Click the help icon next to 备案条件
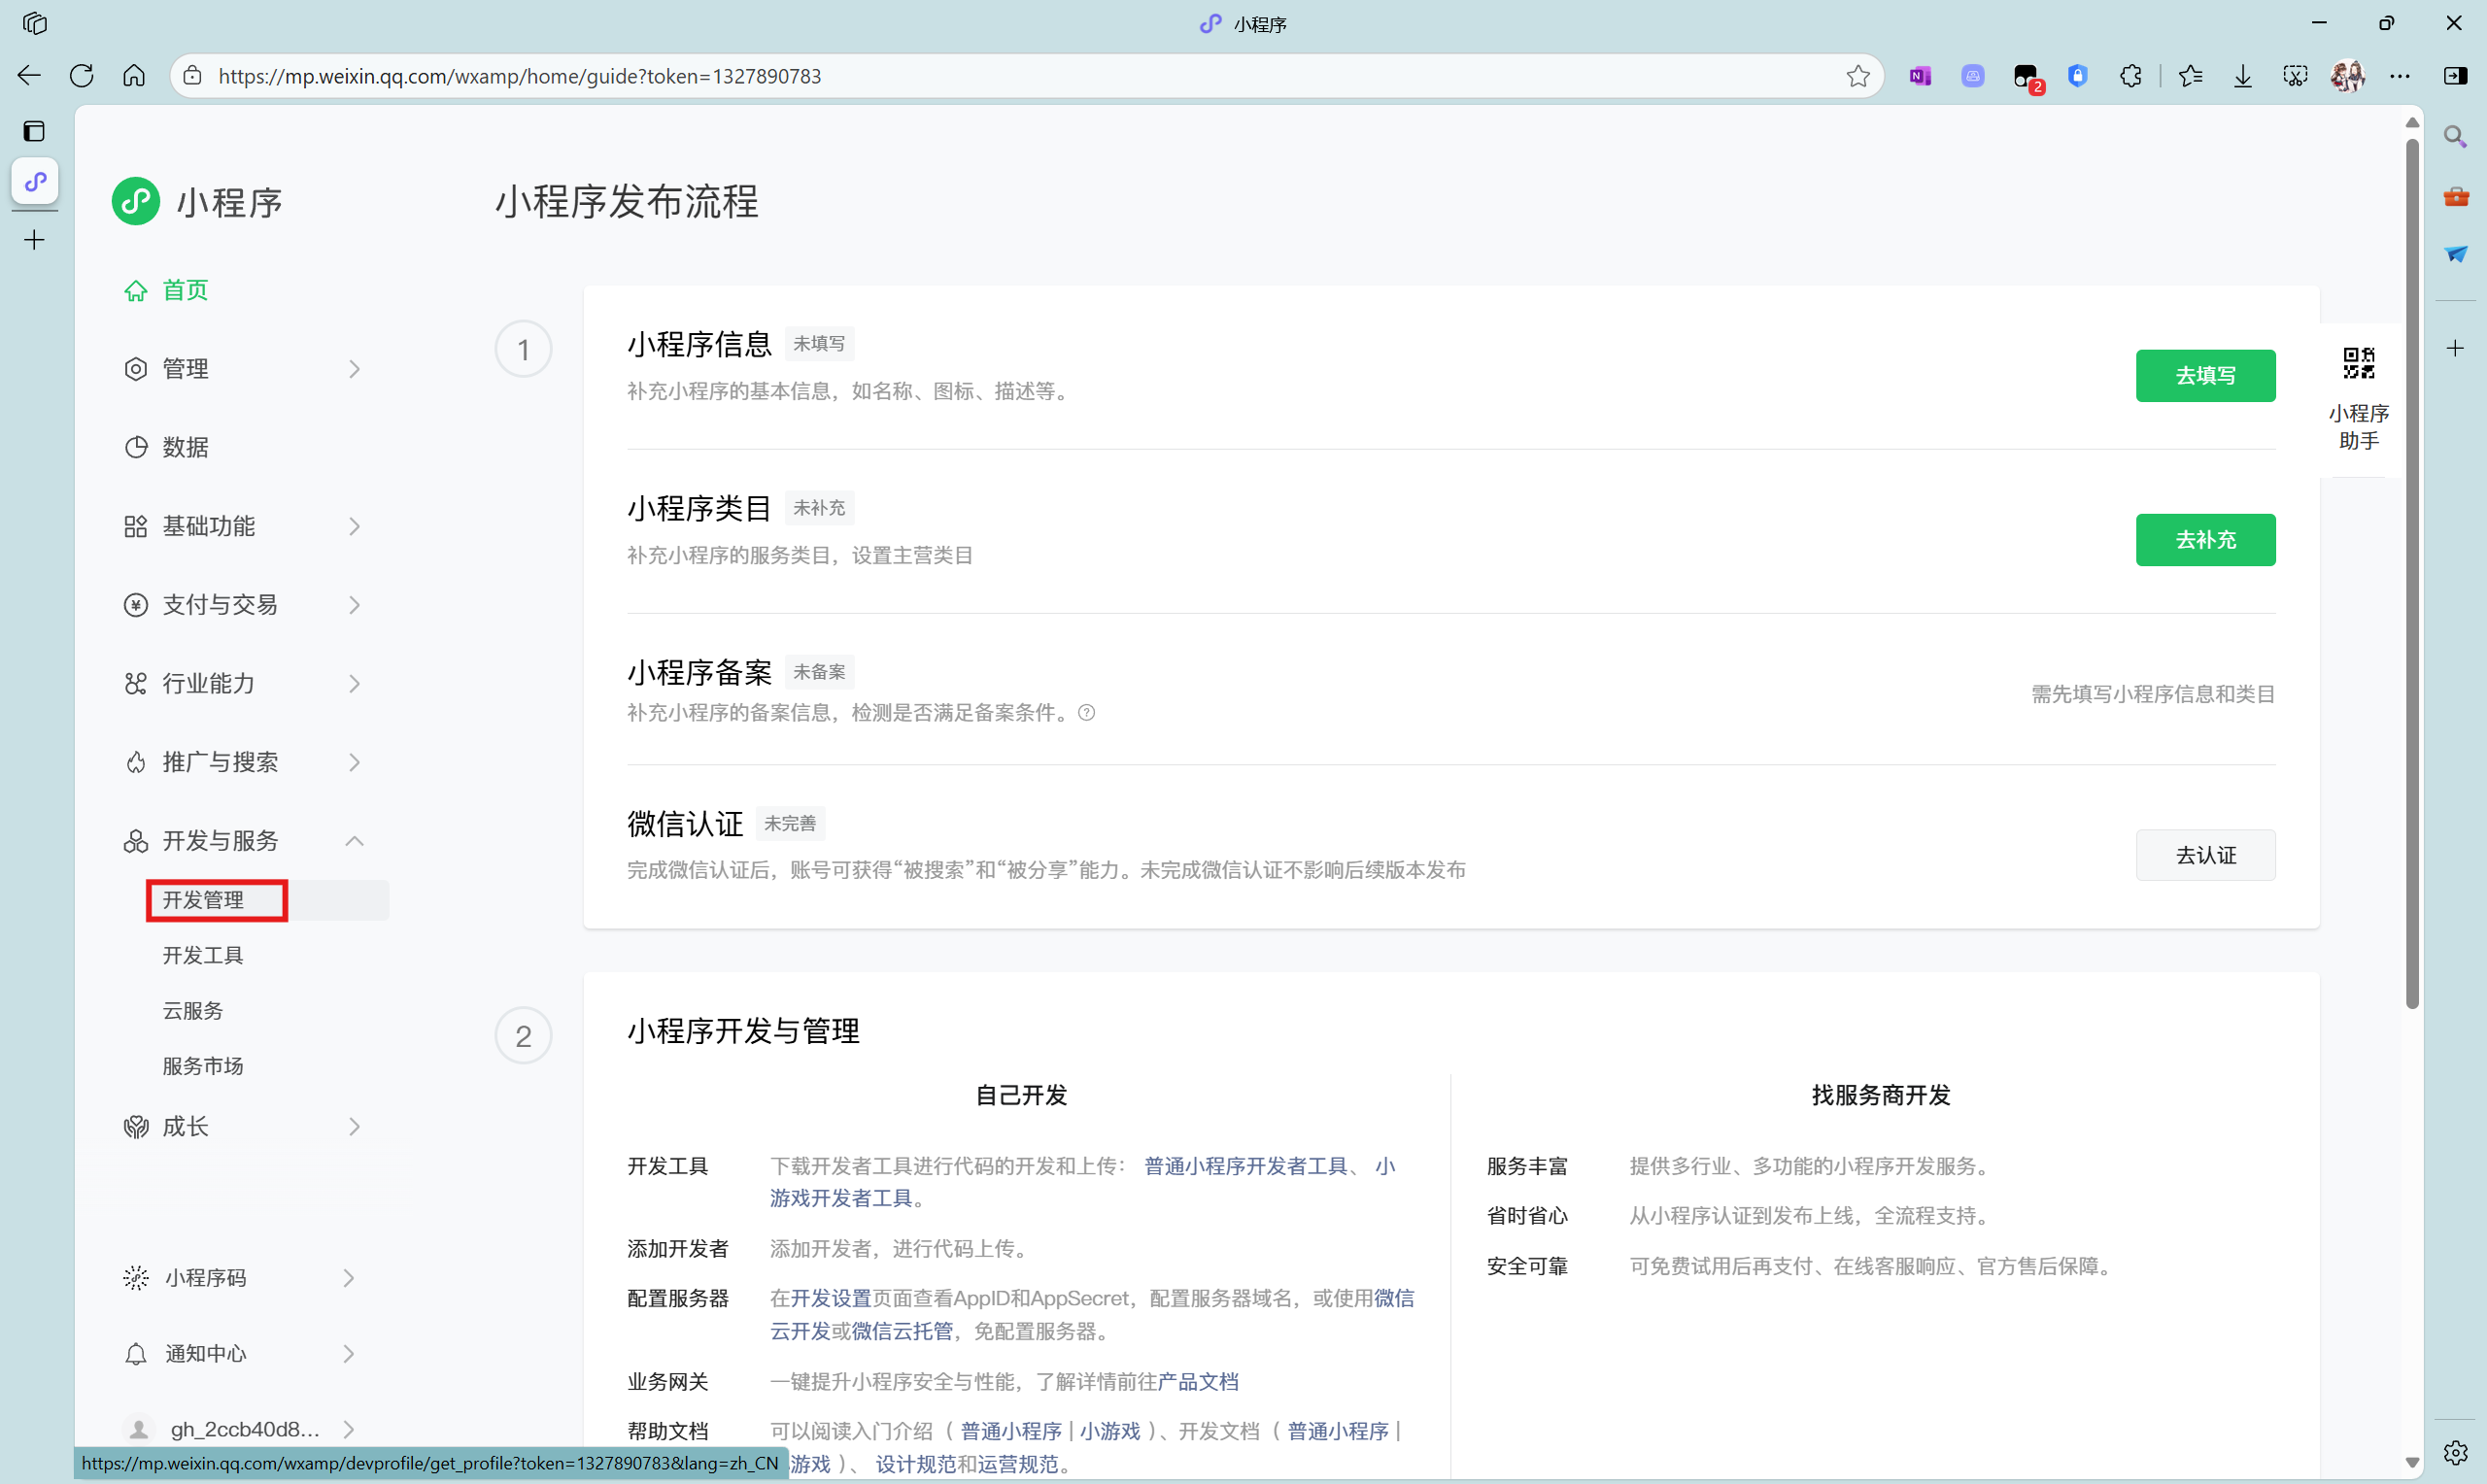Screen dimensions: 2487x1484 click(1086, 713)
